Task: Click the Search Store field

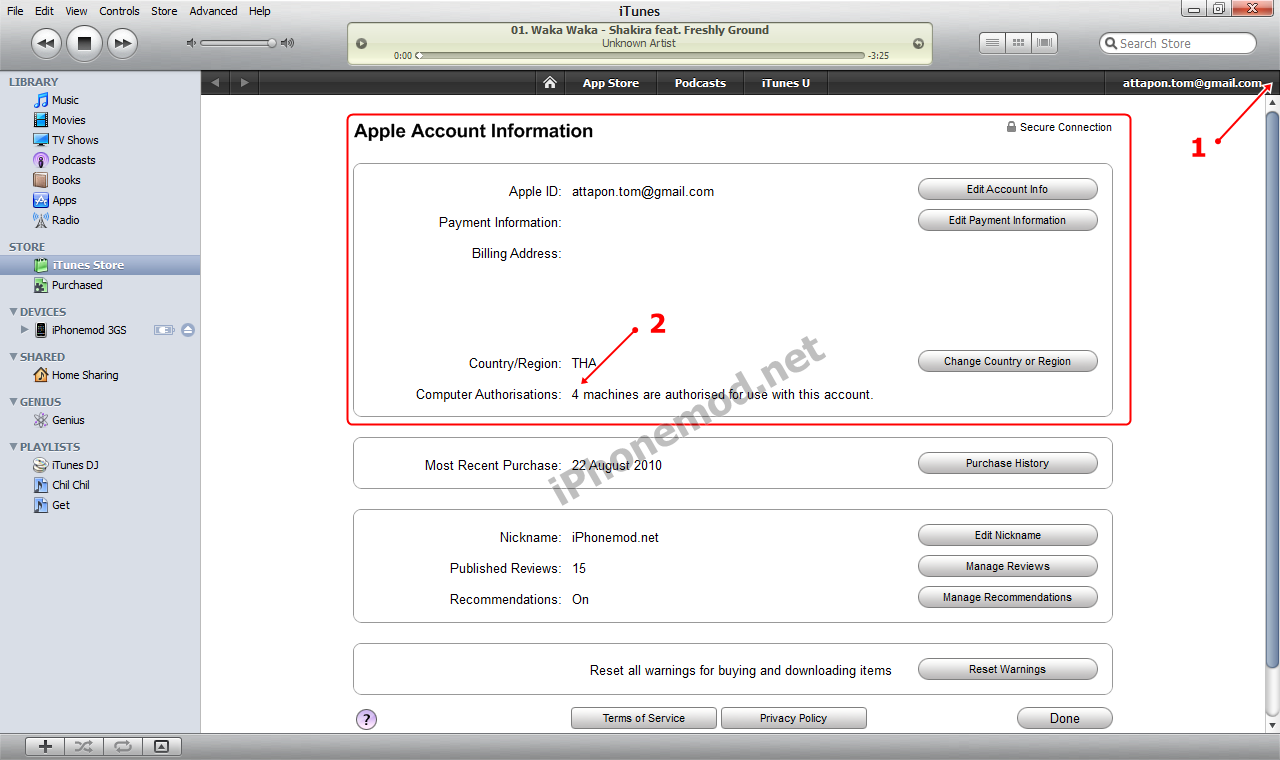Action: (1178, 43)
